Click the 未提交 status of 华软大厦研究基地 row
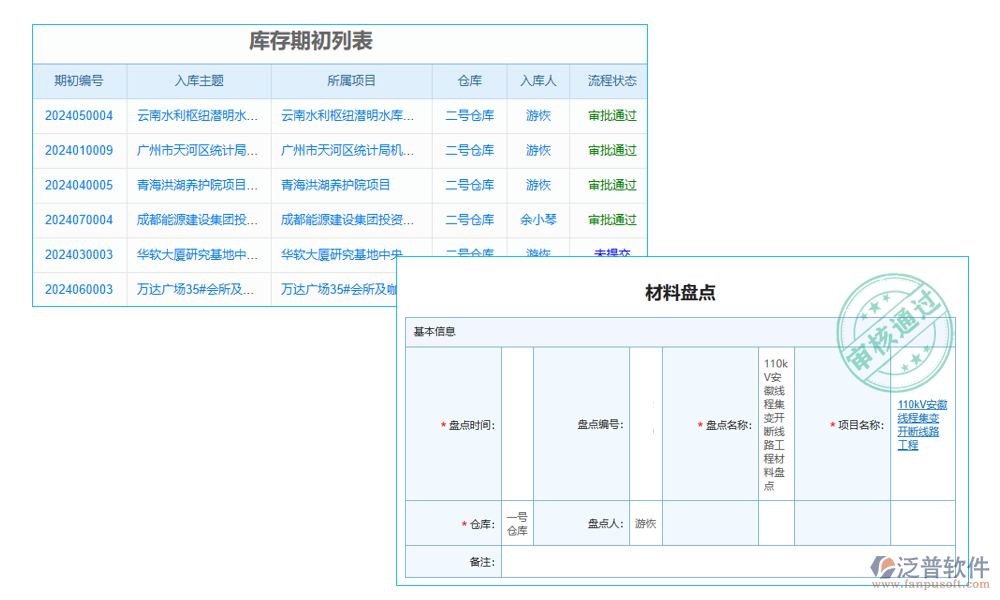The width and height of the screenshot is (1000, 600). click(x=610, y=254)
